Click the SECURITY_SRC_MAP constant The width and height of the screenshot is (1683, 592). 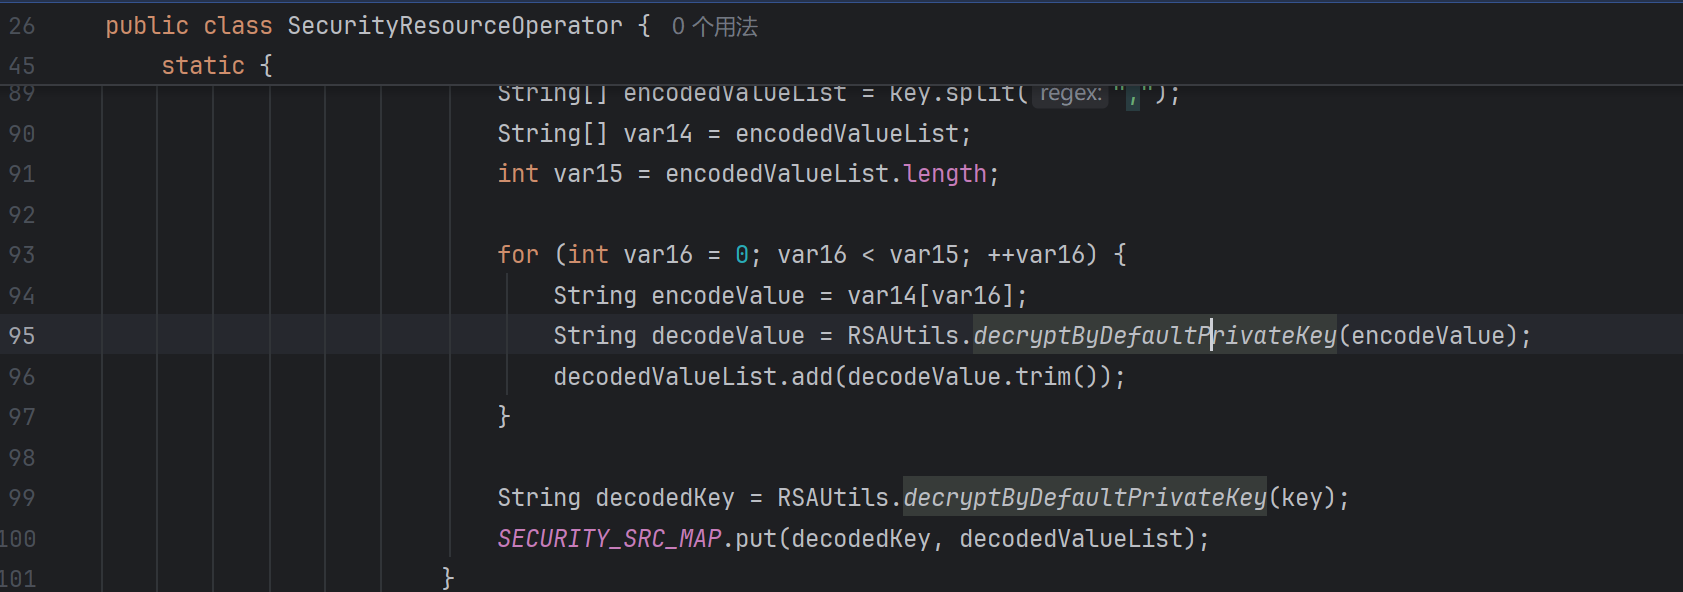609,539
